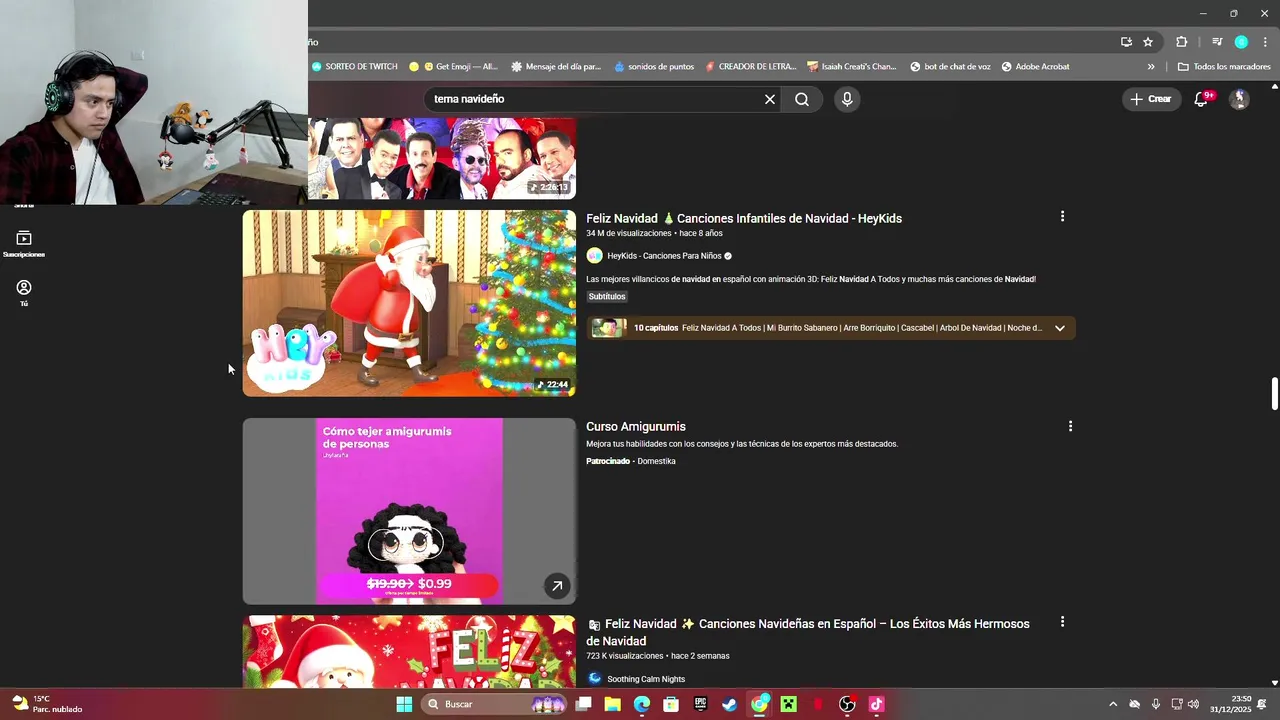
Task: Open bot de chat de voz bookmark
Action: pyautogui.click(x=950, y=67)
